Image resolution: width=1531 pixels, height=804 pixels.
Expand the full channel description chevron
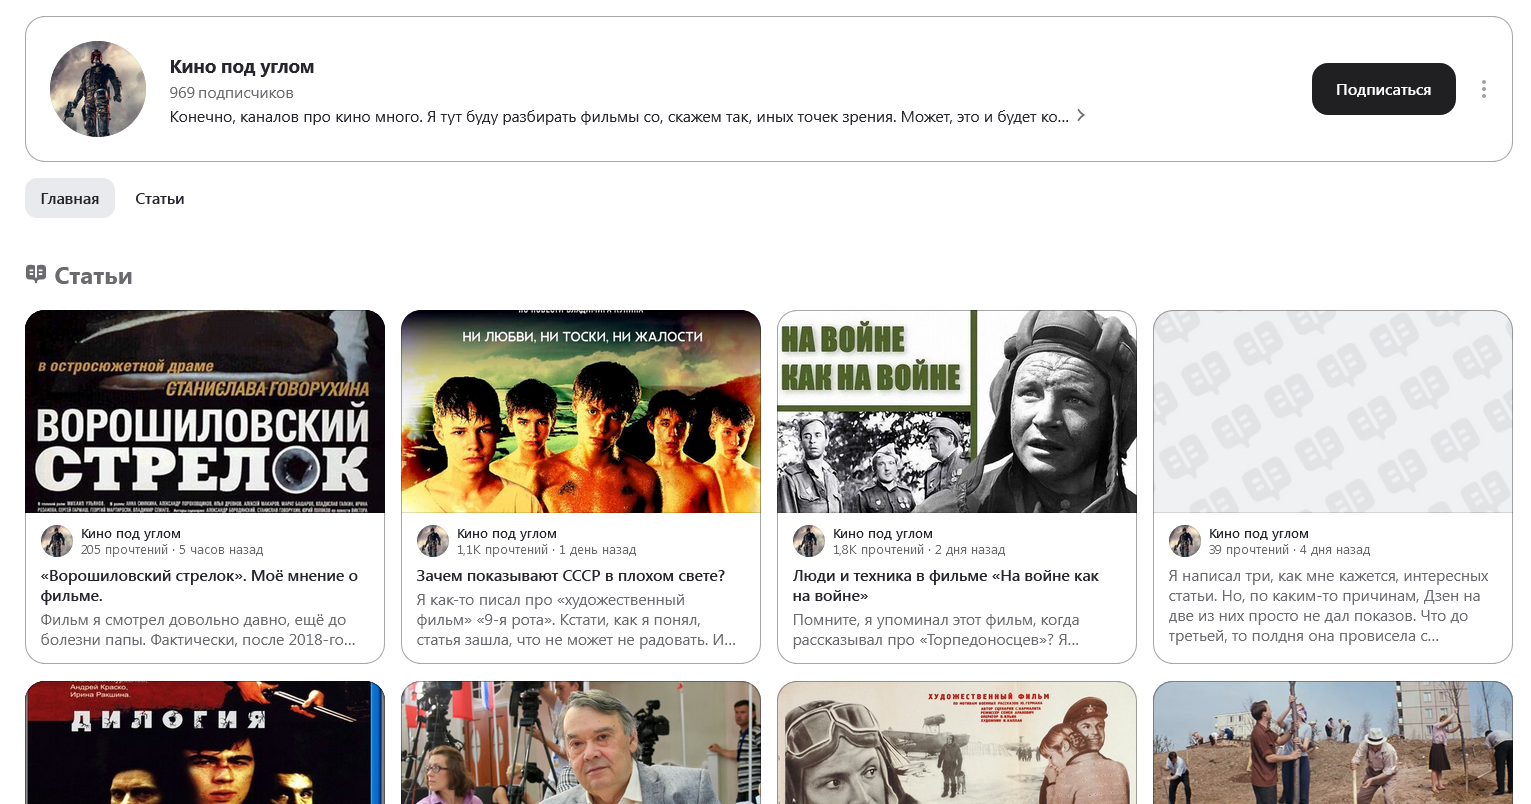[1081, 116]
